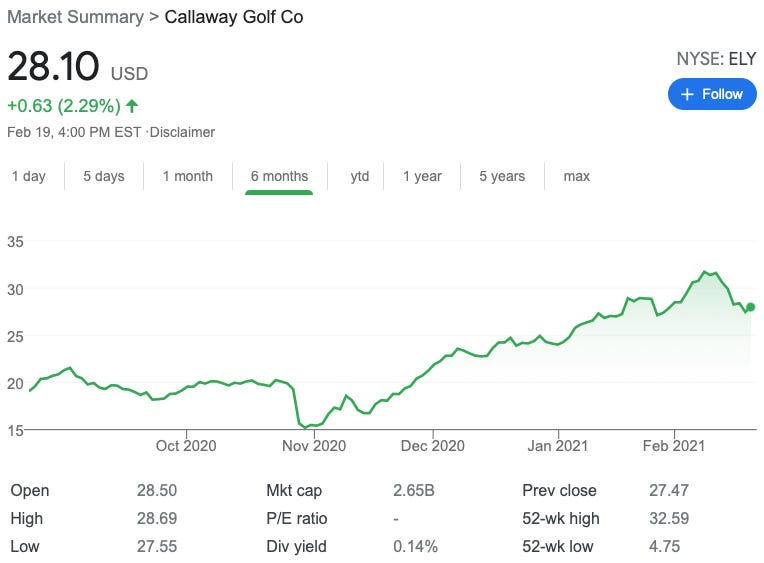Show the max range chart
The height and width of the screenshot is (563, 764).
[x=576, y=176]
